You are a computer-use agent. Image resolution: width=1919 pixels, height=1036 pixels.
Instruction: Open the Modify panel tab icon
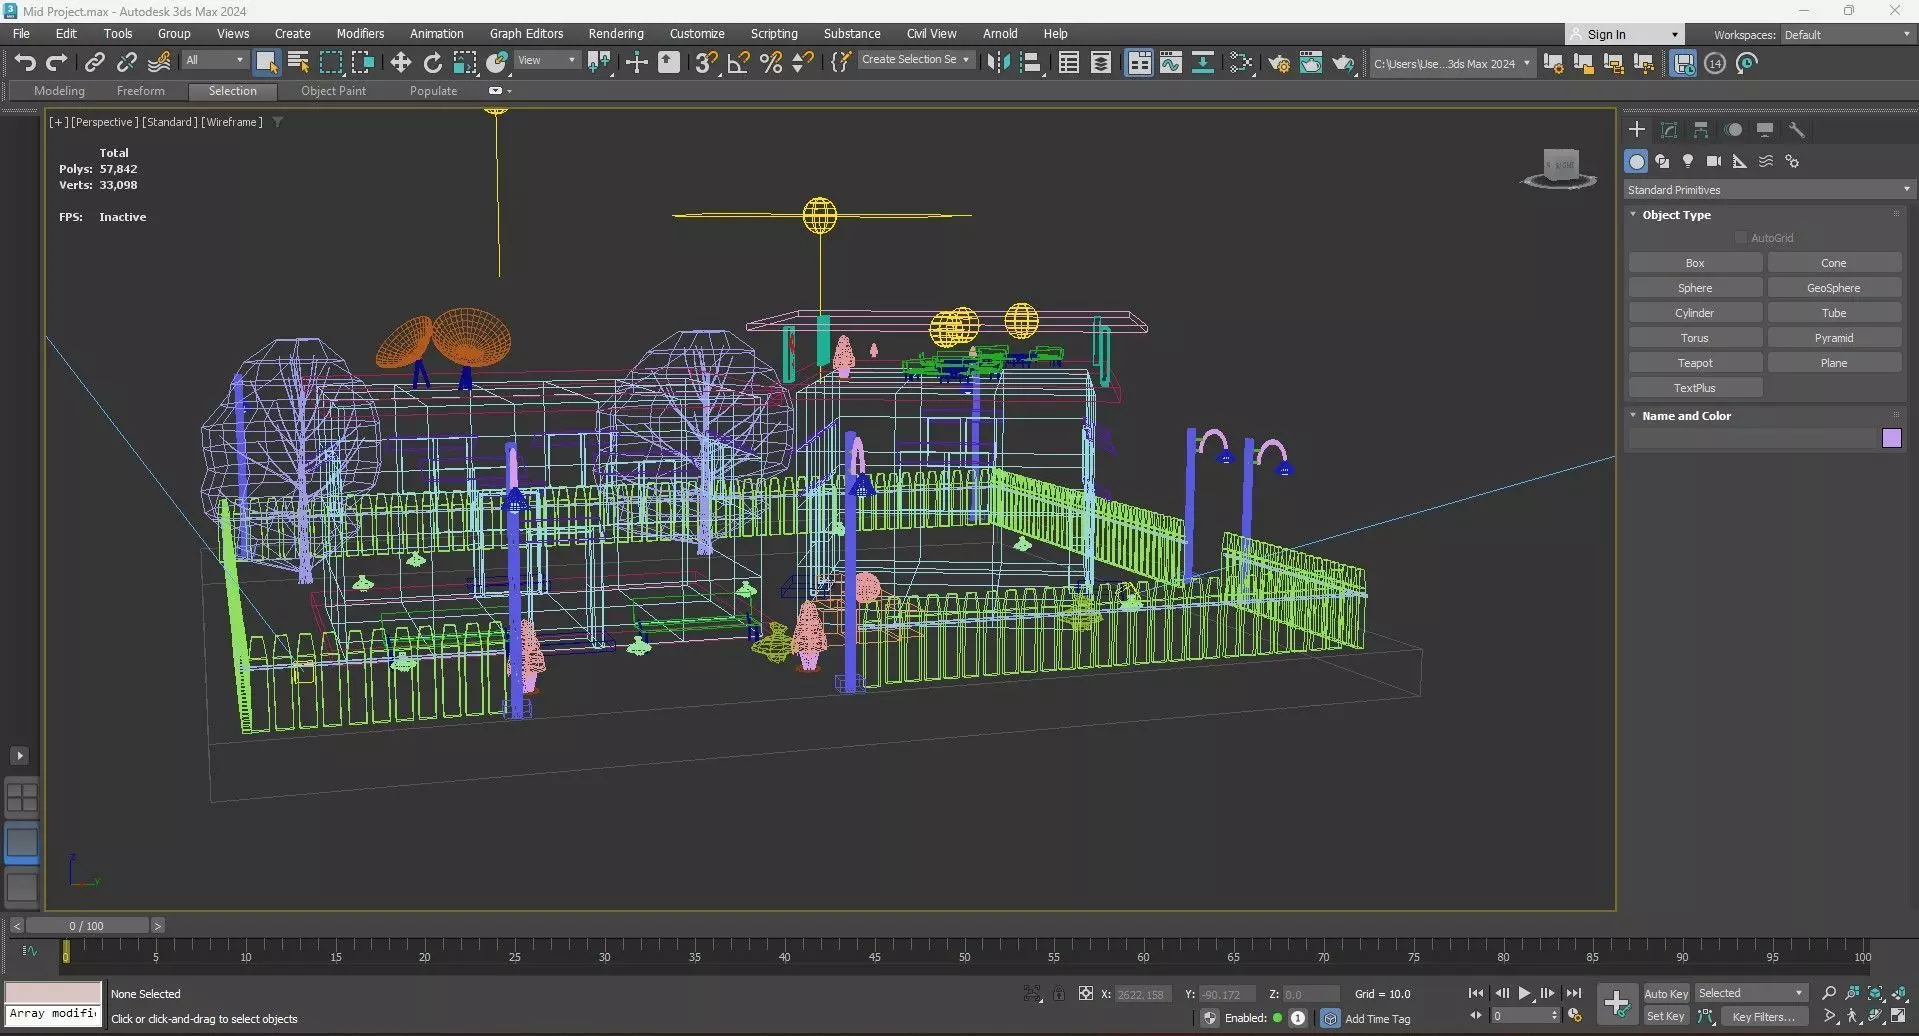coord(1668,130)
